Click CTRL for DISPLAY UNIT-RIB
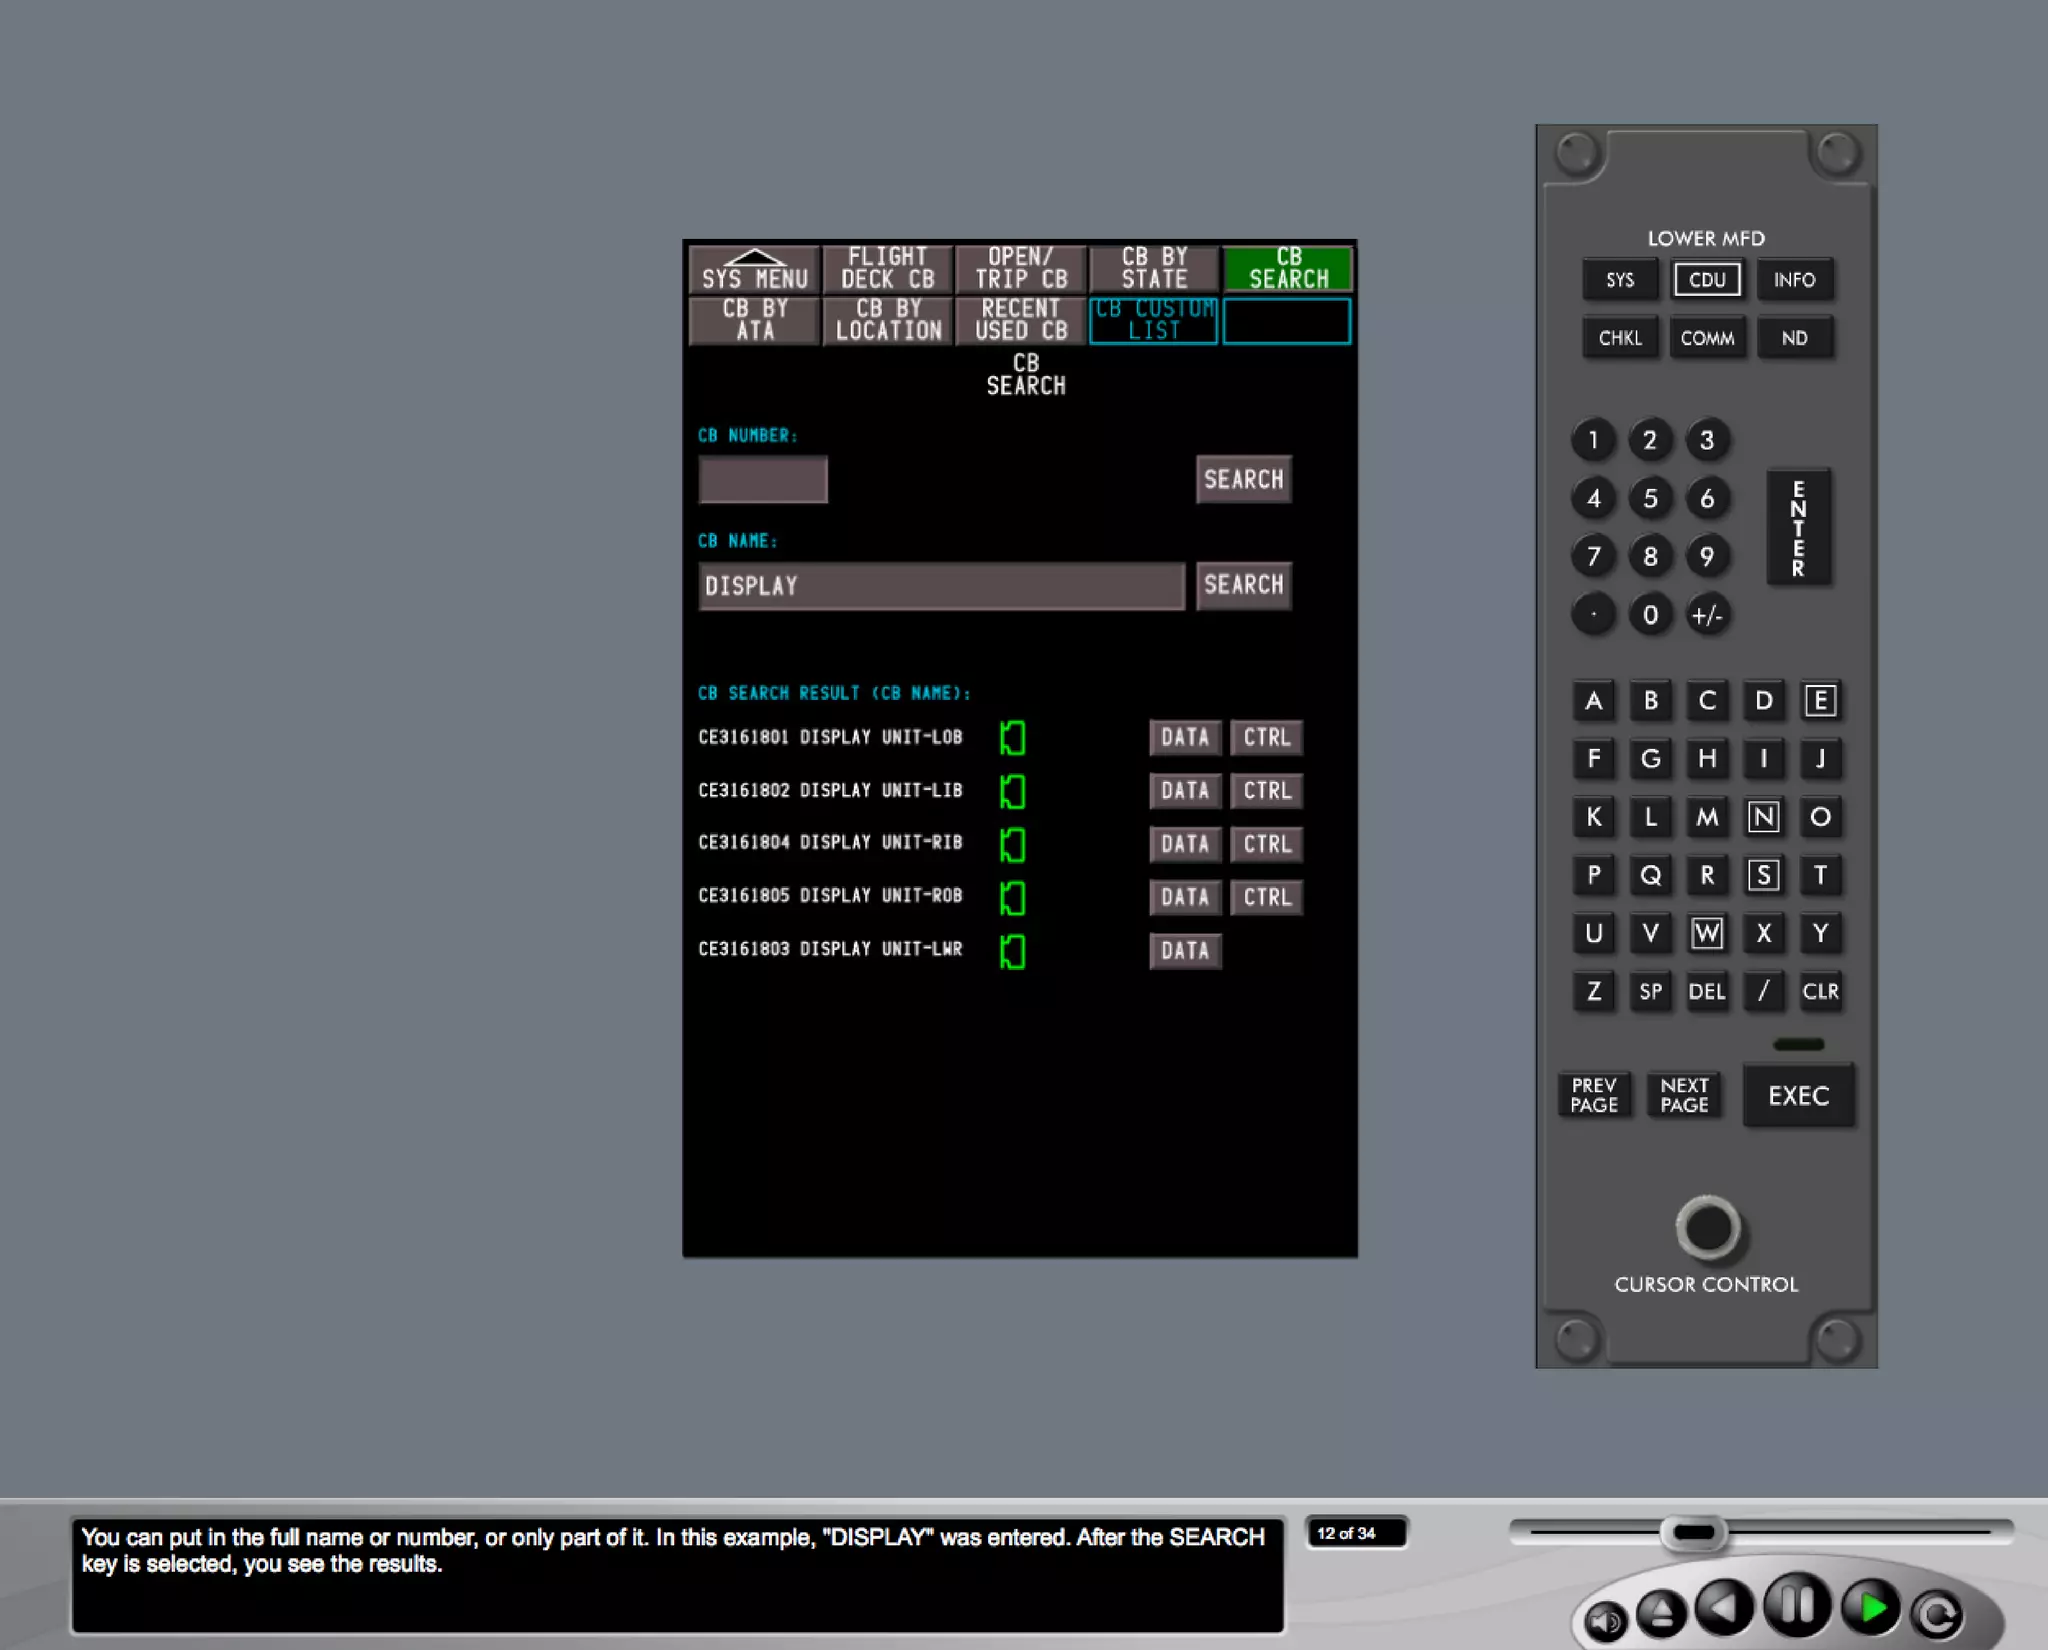The image size is (2048, 1650). click(x=1267, y=844)
